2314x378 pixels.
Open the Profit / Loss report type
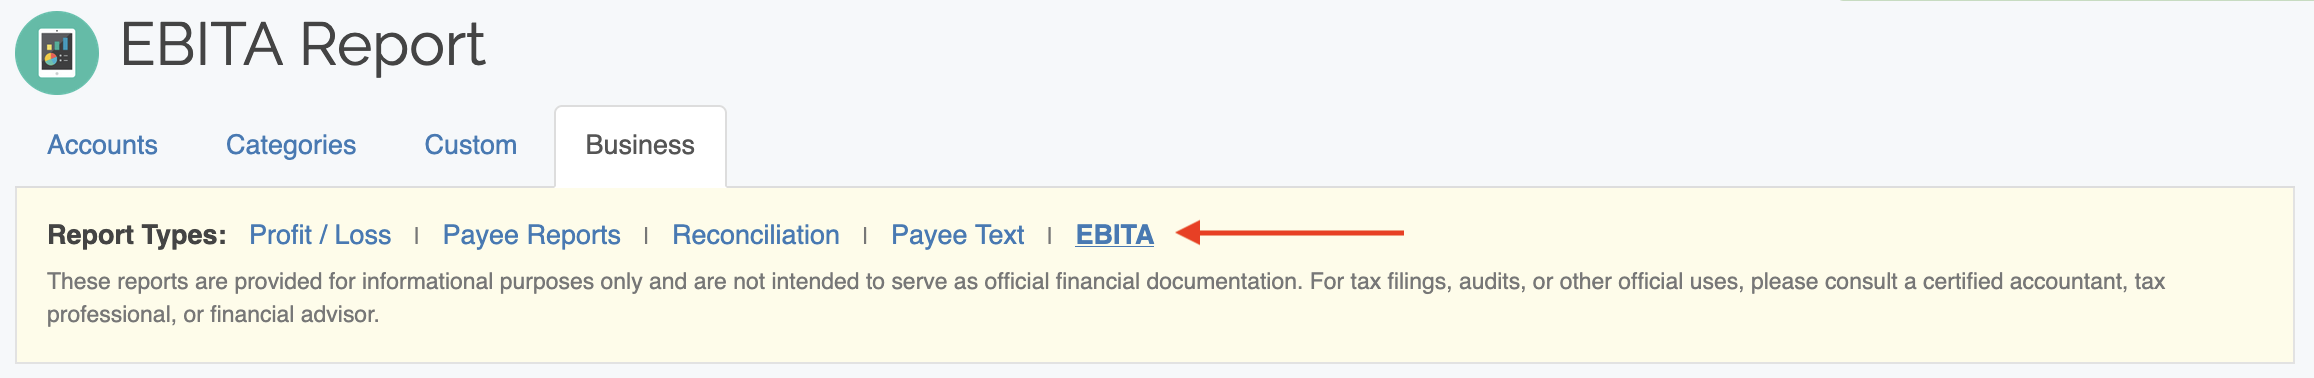[x=320, y=235]
